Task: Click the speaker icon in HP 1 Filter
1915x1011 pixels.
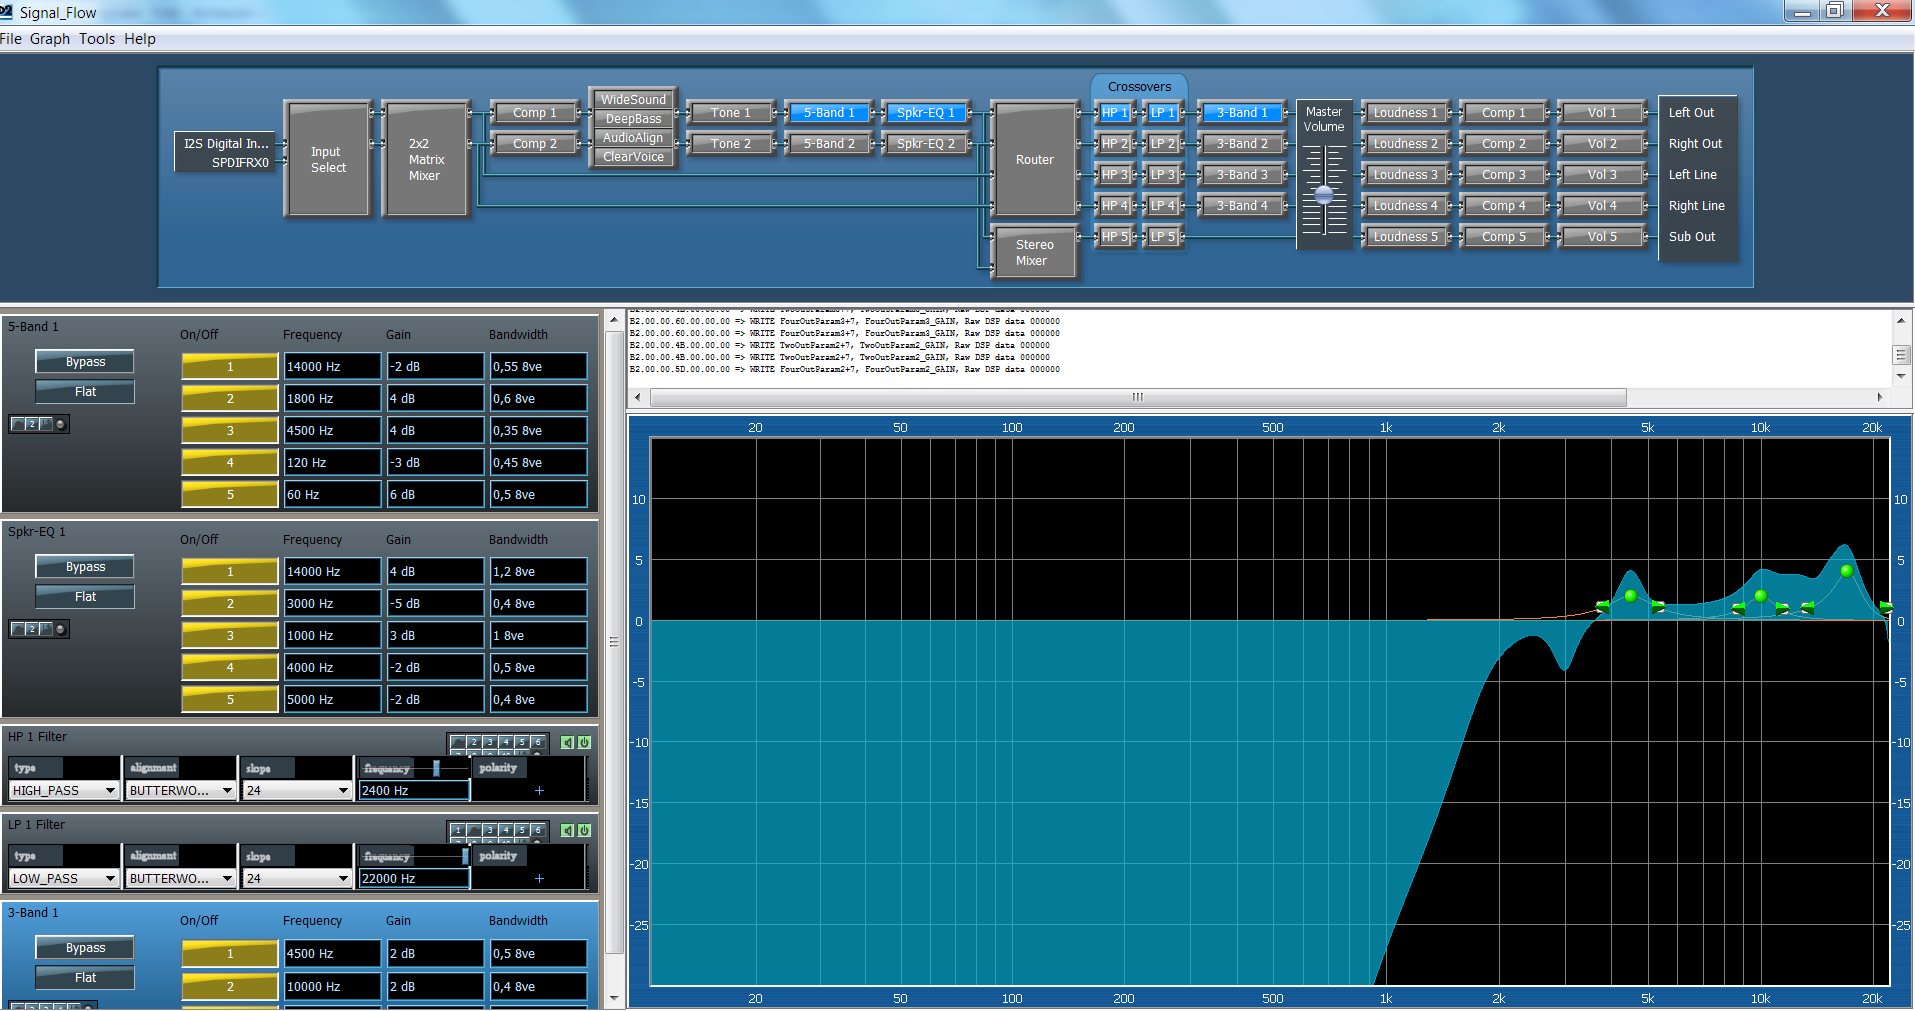Action: click(x=567, y=742)
